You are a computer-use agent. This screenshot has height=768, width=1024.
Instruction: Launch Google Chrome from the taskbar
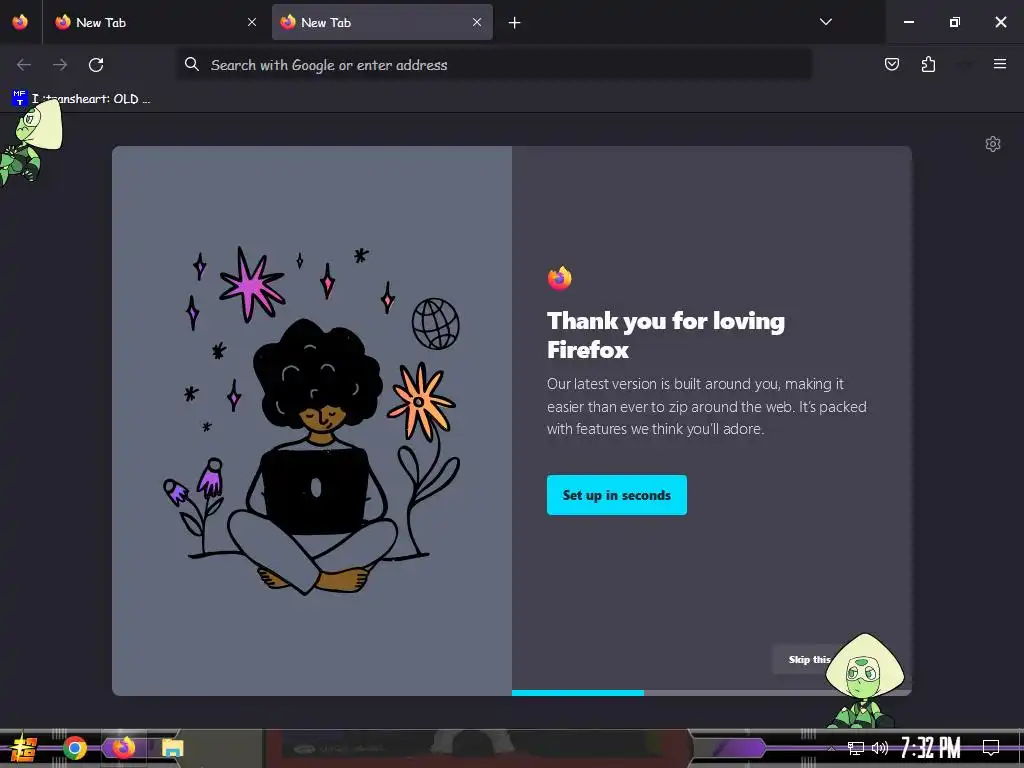point(74,748)
